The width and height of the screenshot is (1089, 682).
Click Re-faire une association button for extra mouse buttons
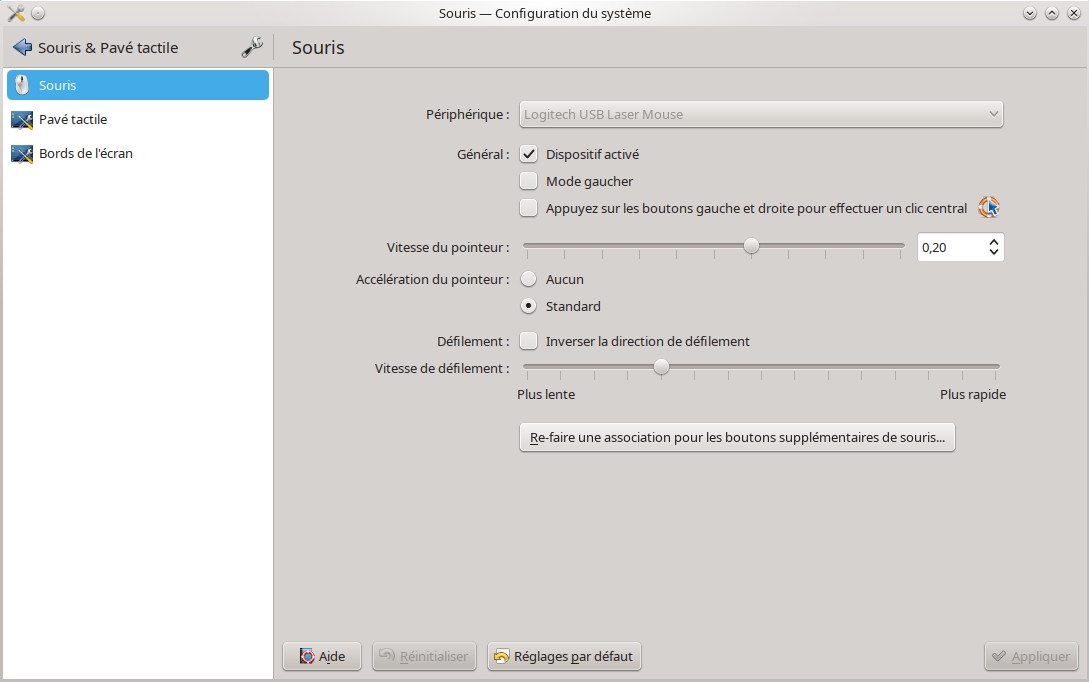coord(737,437)
